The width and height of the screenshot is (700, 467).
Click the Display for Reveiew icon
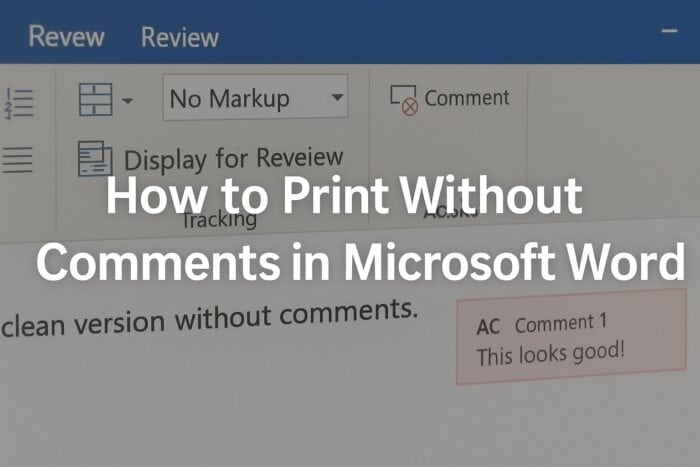[x=95, y=158]
